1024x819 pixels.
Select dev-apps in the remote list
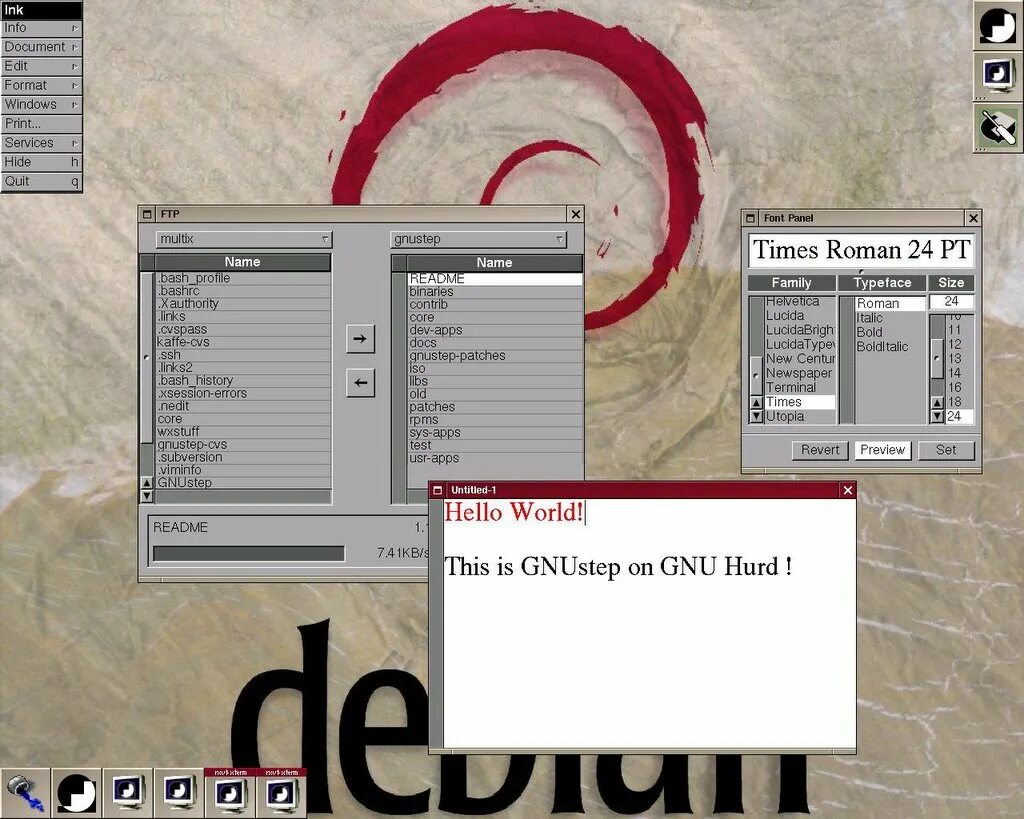pyautogui.click(x=494, y=330)
